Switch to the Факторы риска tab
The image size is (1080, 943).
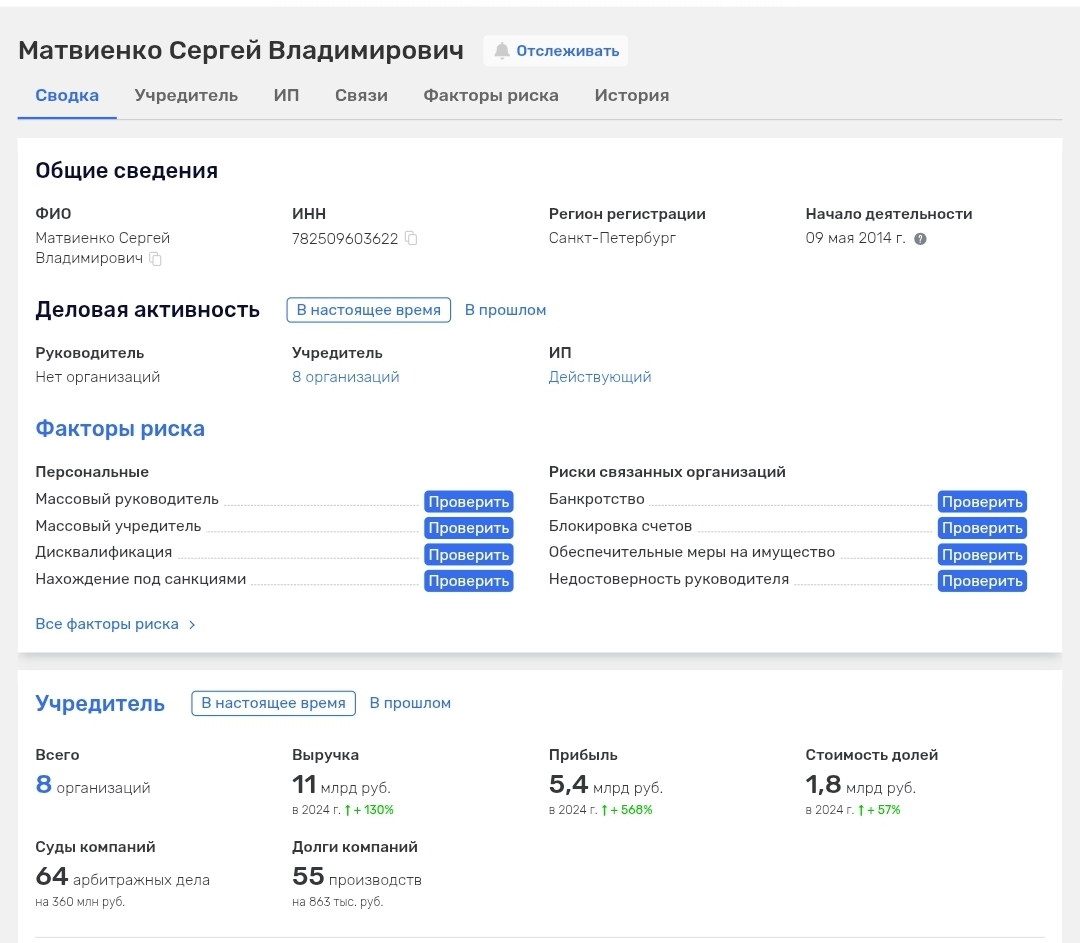490,96
